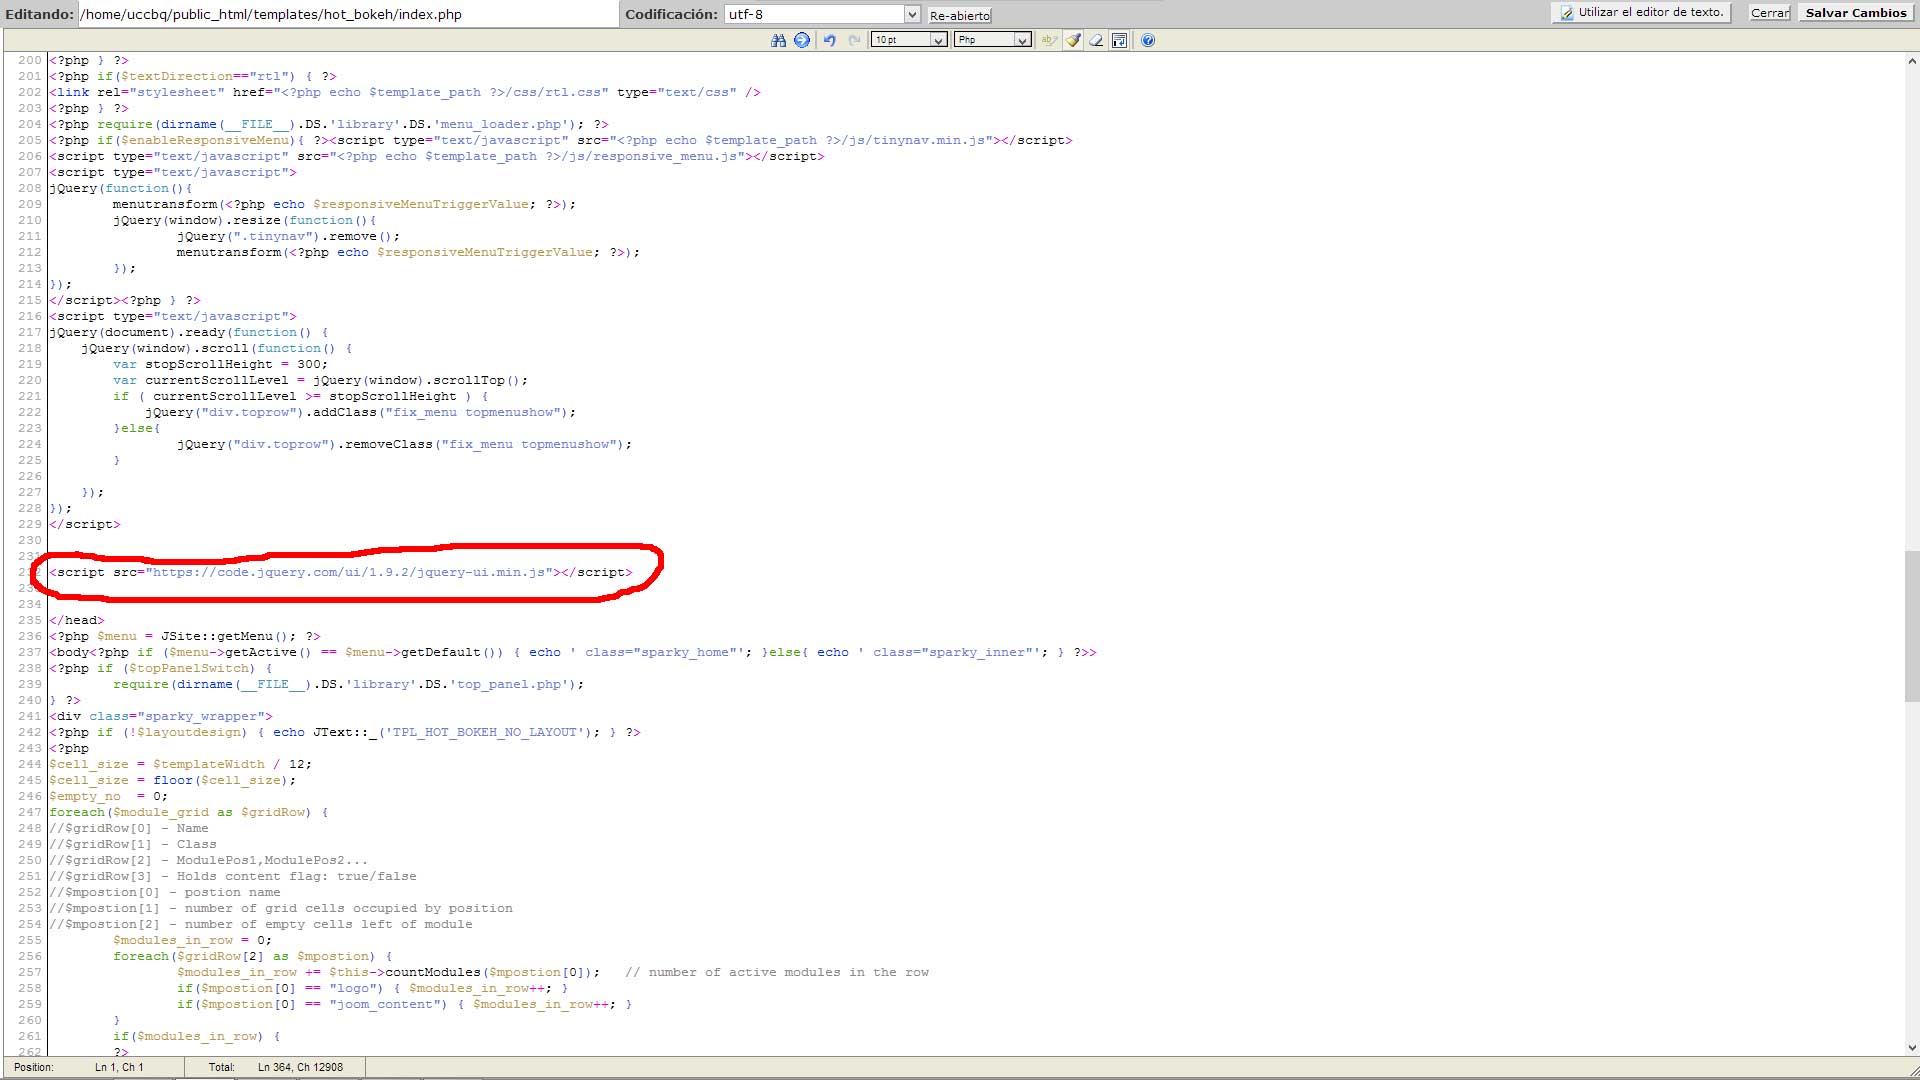
Task: Open the search (binoculars) tool
Action: point(778,40)
